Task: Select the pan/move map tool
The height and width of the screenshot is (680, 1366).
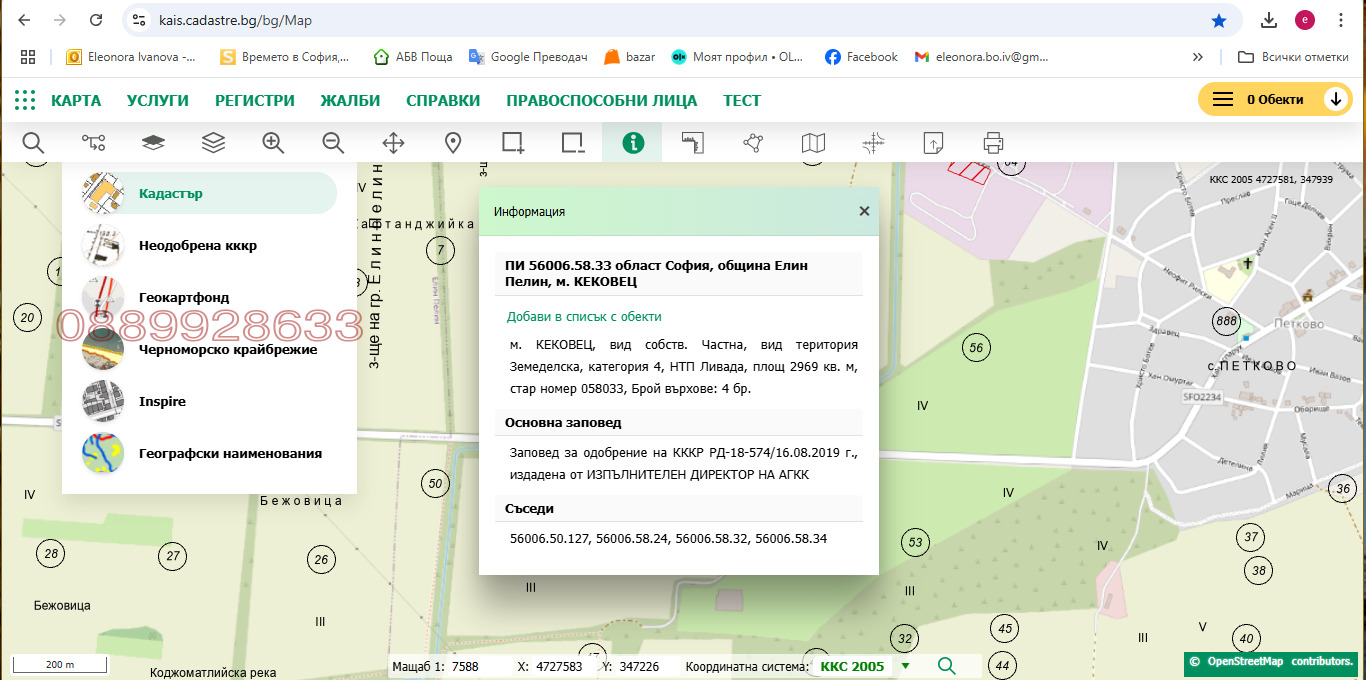Action: [393, 142]
